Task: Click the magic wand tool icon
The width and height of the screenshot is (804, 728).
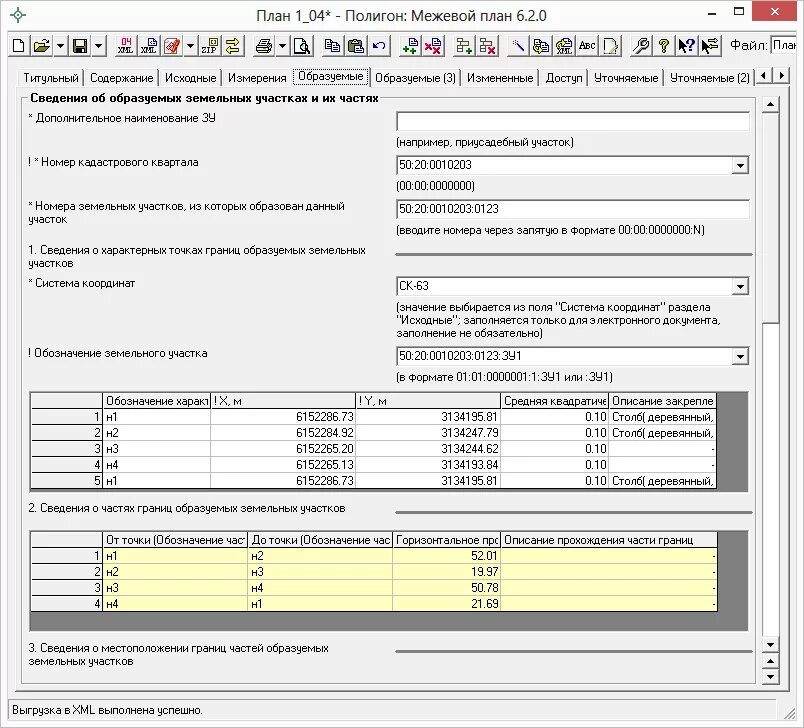Action: point(517,46)
